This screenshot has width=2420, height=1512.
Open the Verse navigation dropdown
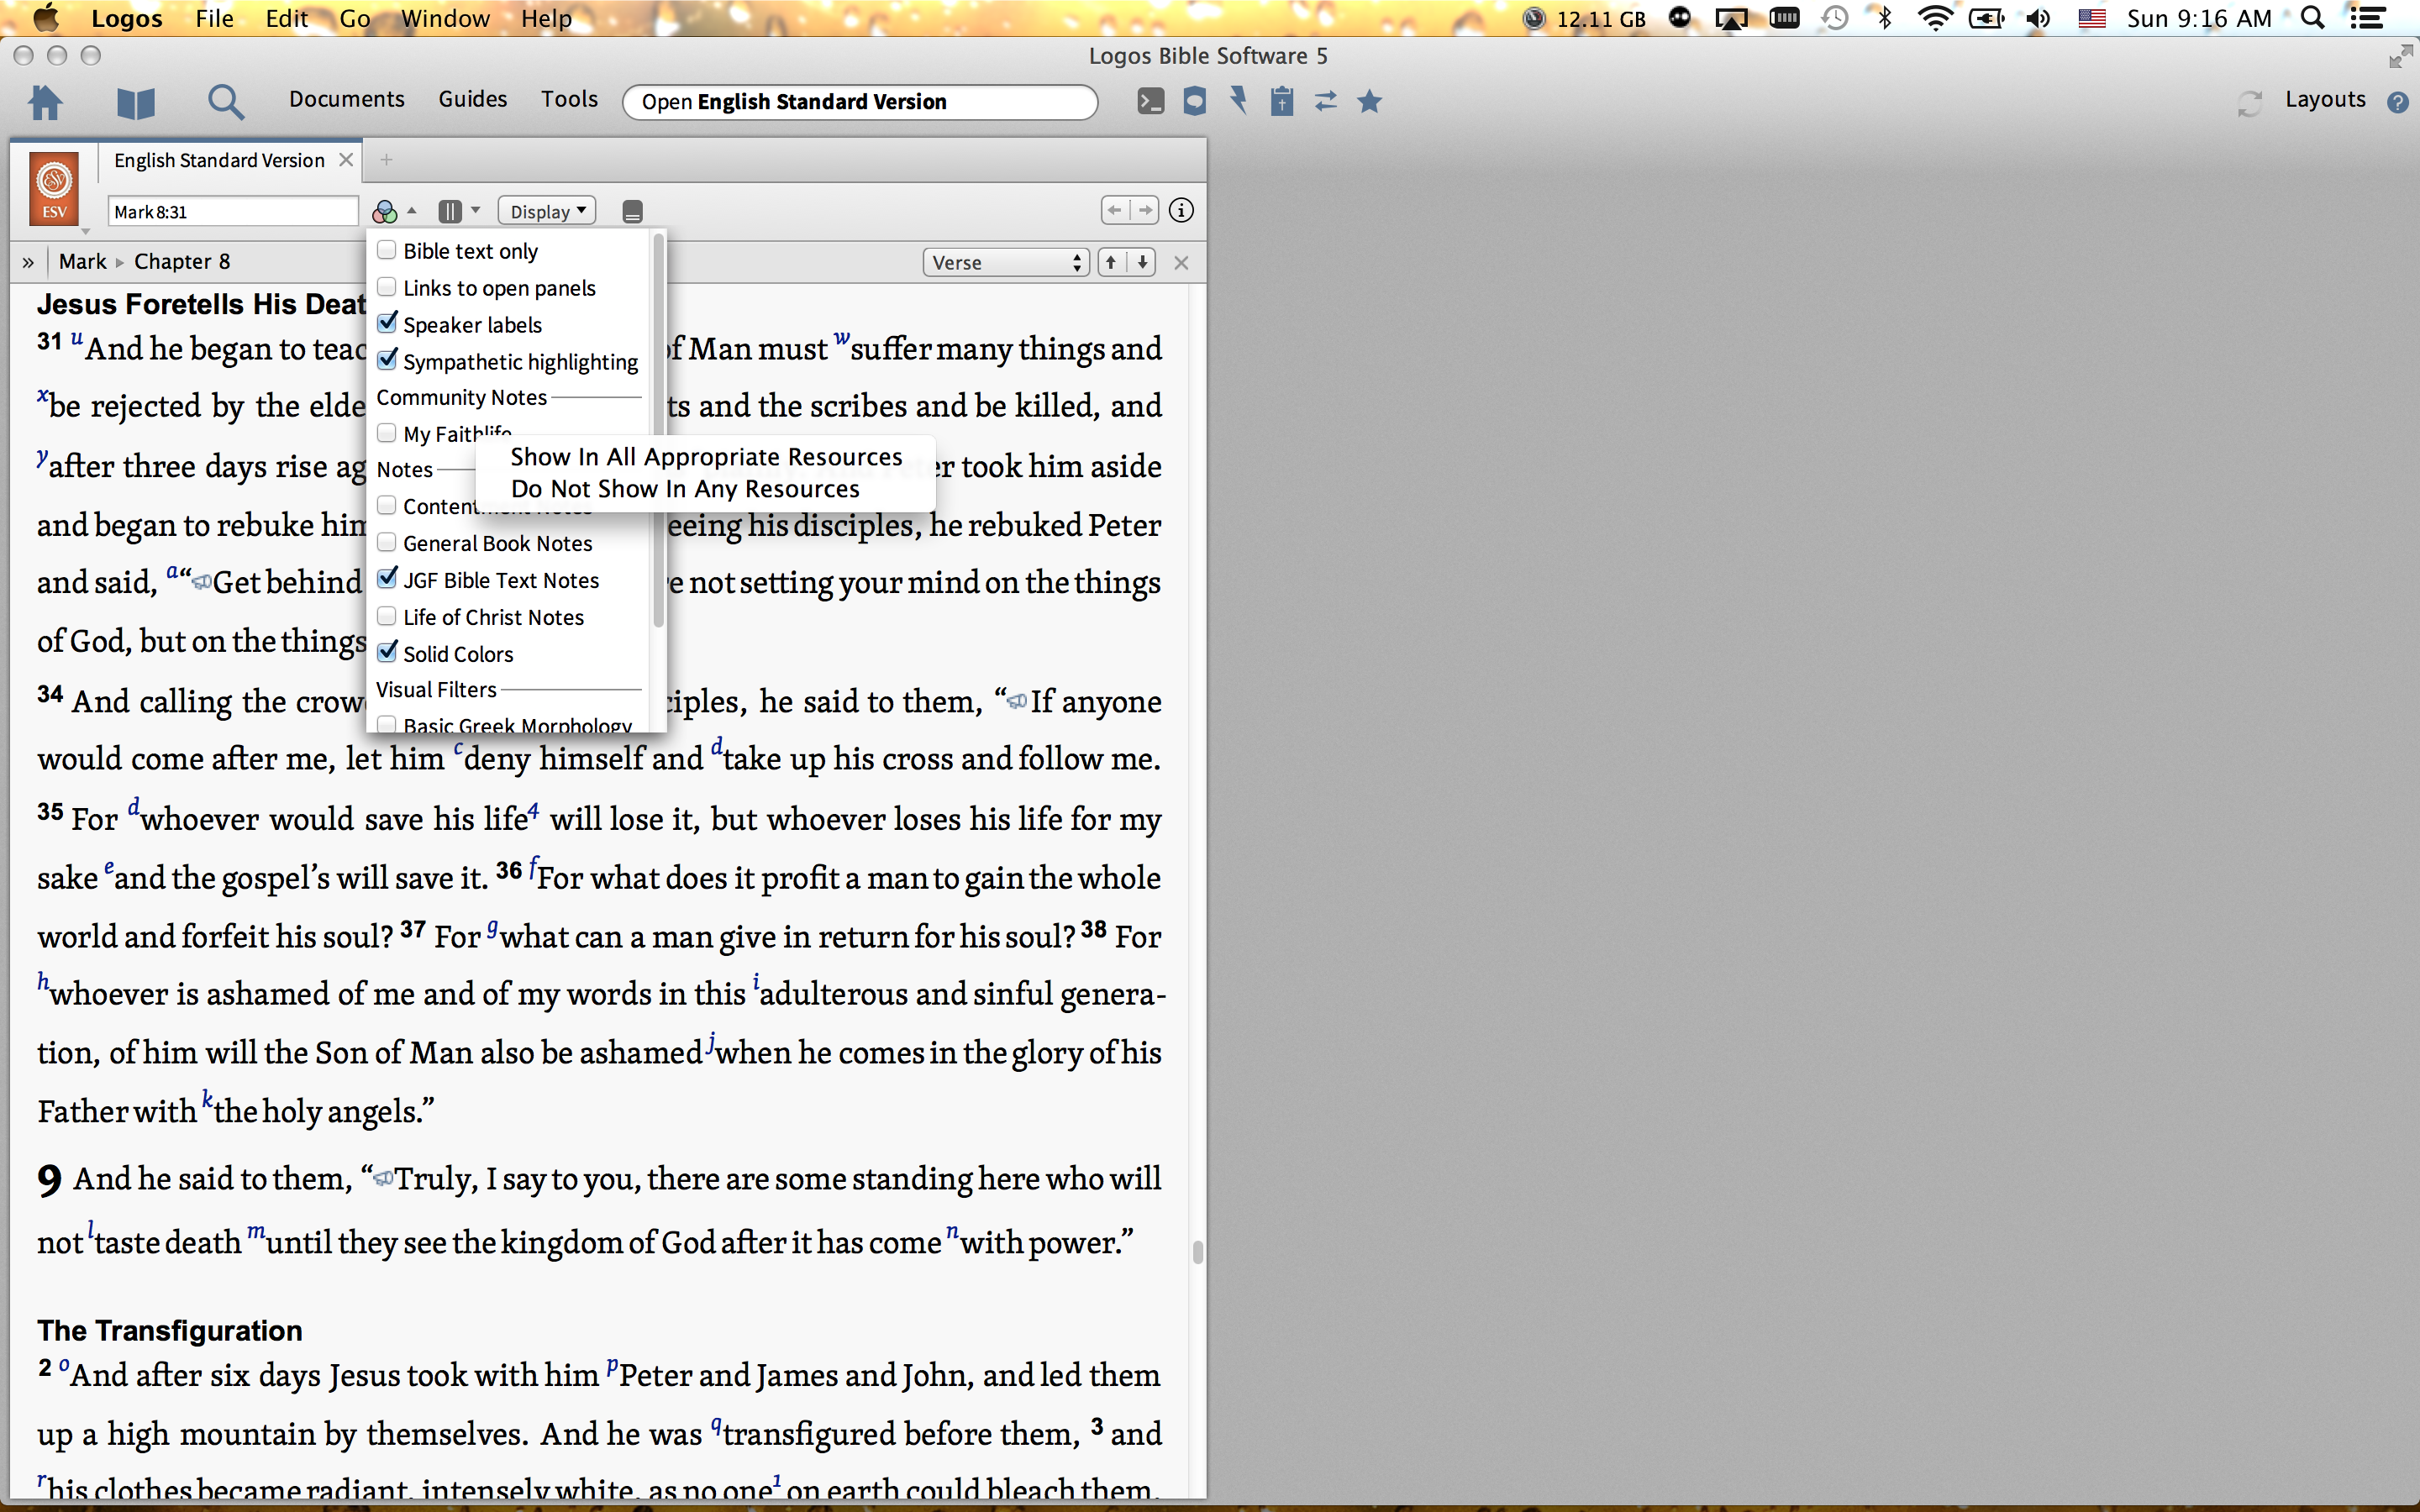click(x=1005, y=263)
